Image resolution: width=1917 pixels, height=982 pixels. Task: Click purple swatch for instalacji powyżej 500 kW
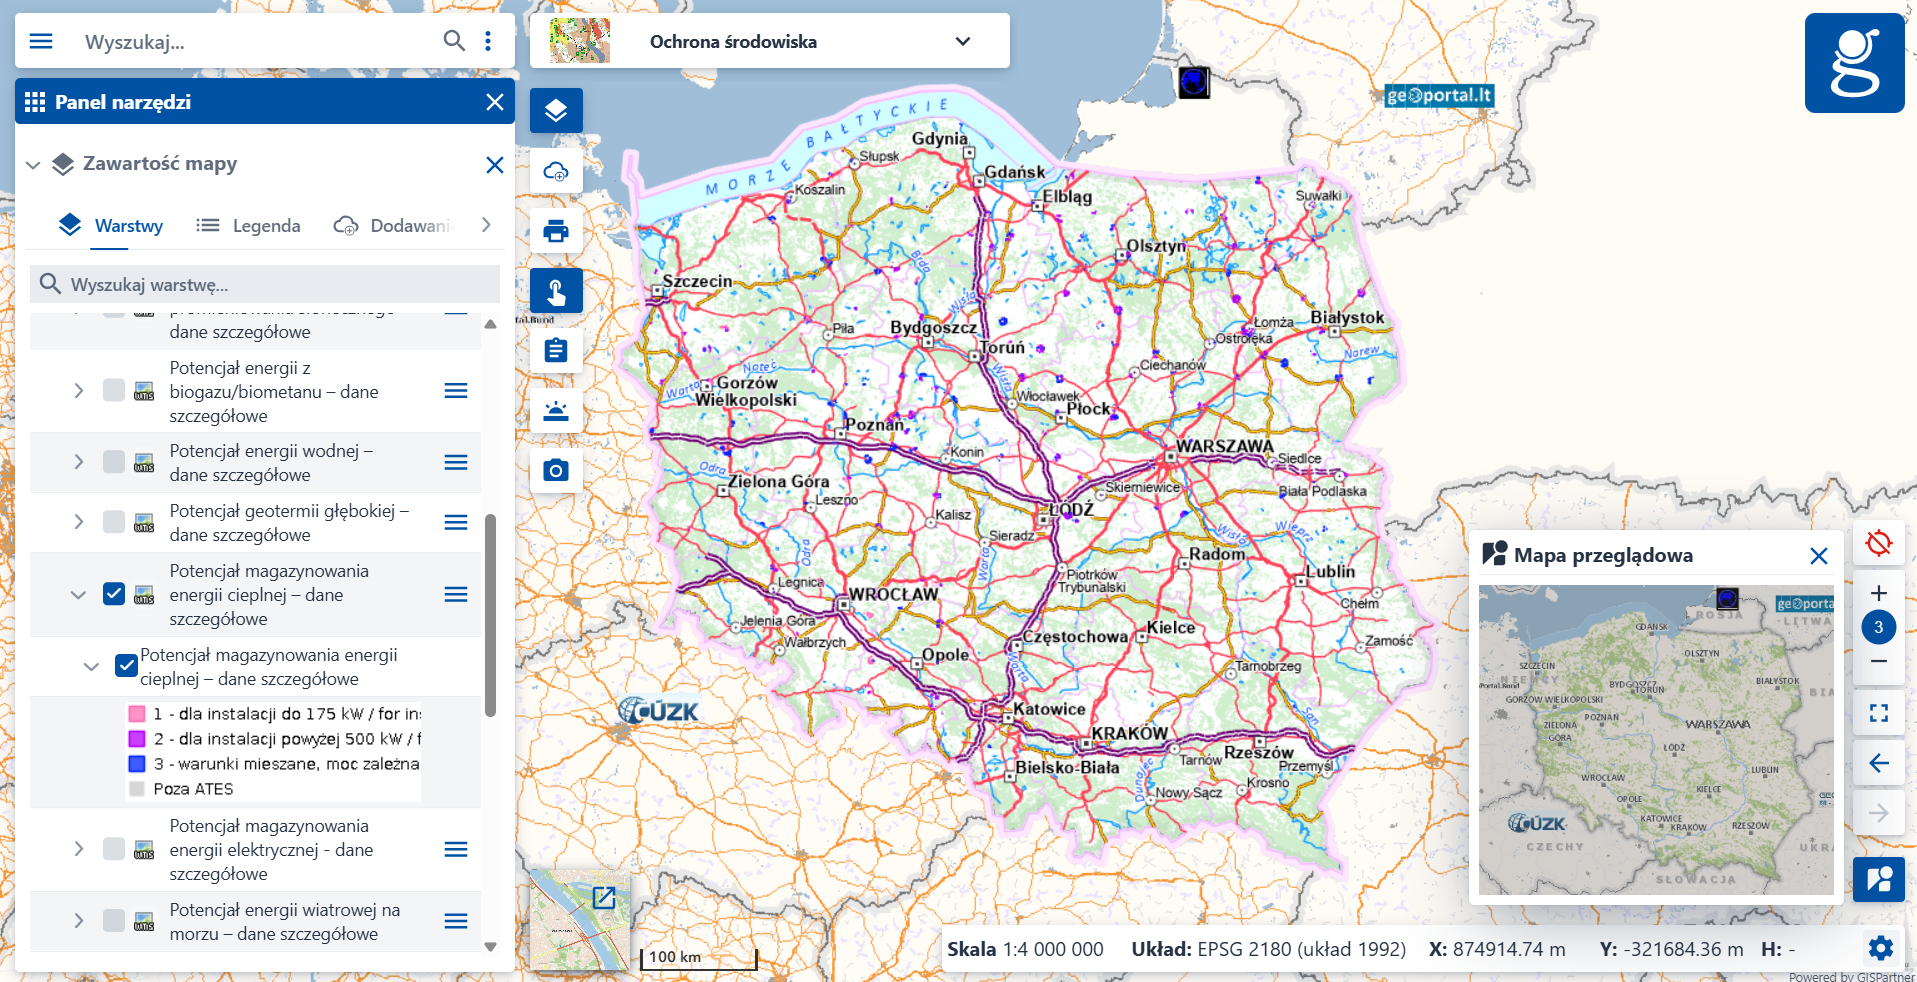(x=137, y=739)
